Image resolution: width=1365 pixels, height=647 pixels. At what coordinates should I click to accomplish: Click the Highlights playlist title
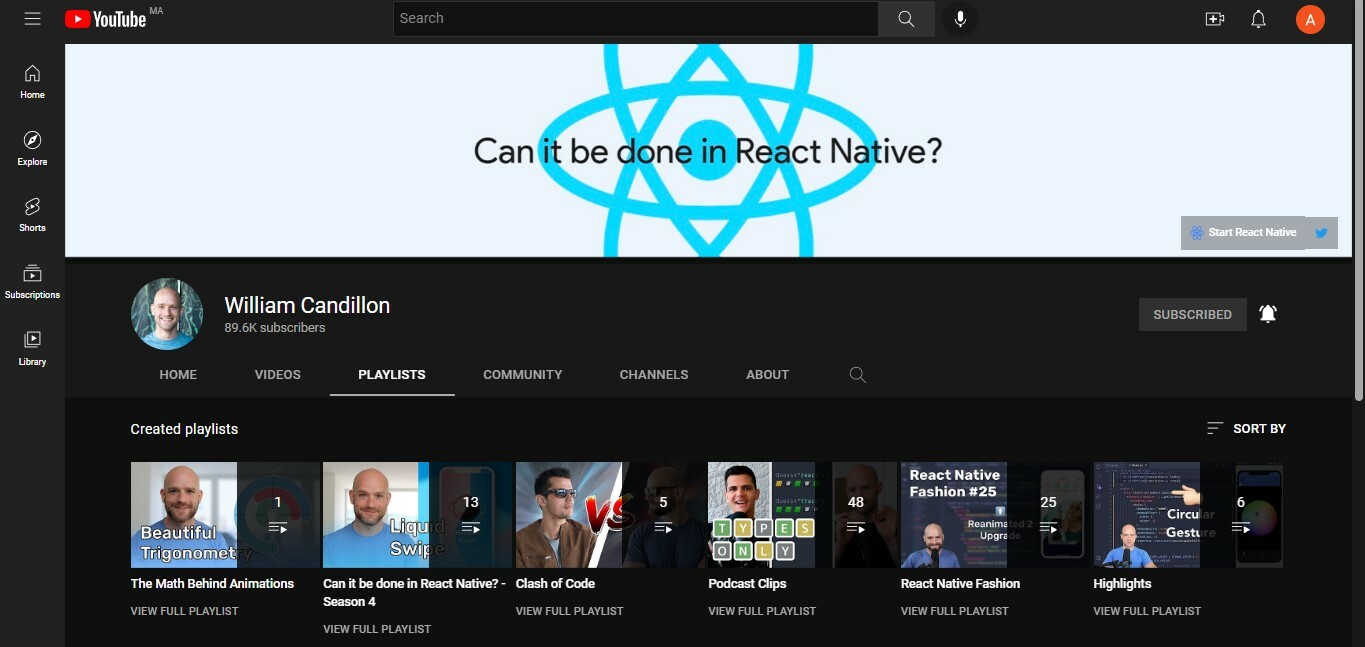tap(1122, 584)
